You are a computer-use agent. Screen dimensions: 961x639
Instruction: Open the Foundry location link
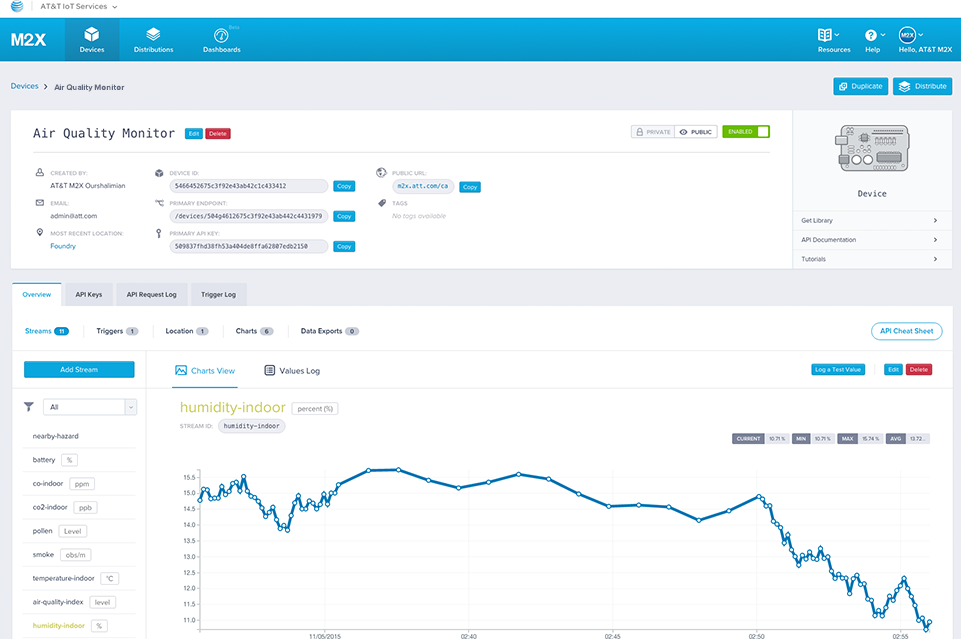click(x=63, y=246)
